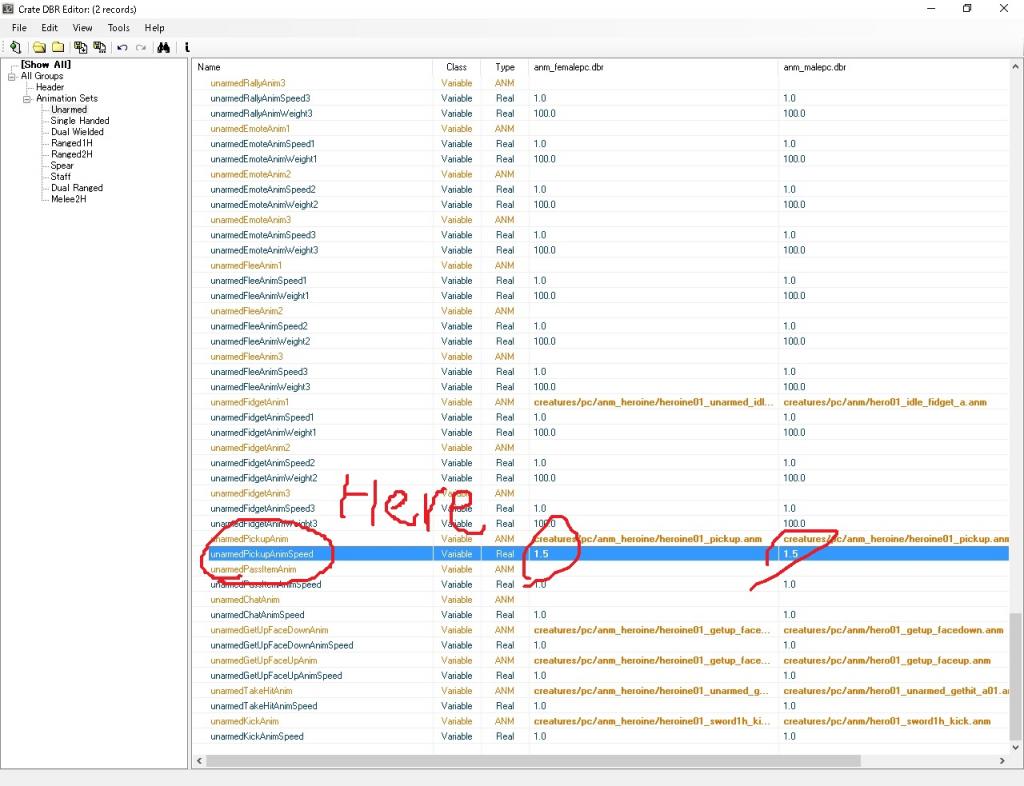Image resolution: width=1024 pixels, height=786 pixels.
Task: Collapse the Animation Sets tree node
Action: tap(27, 99)
